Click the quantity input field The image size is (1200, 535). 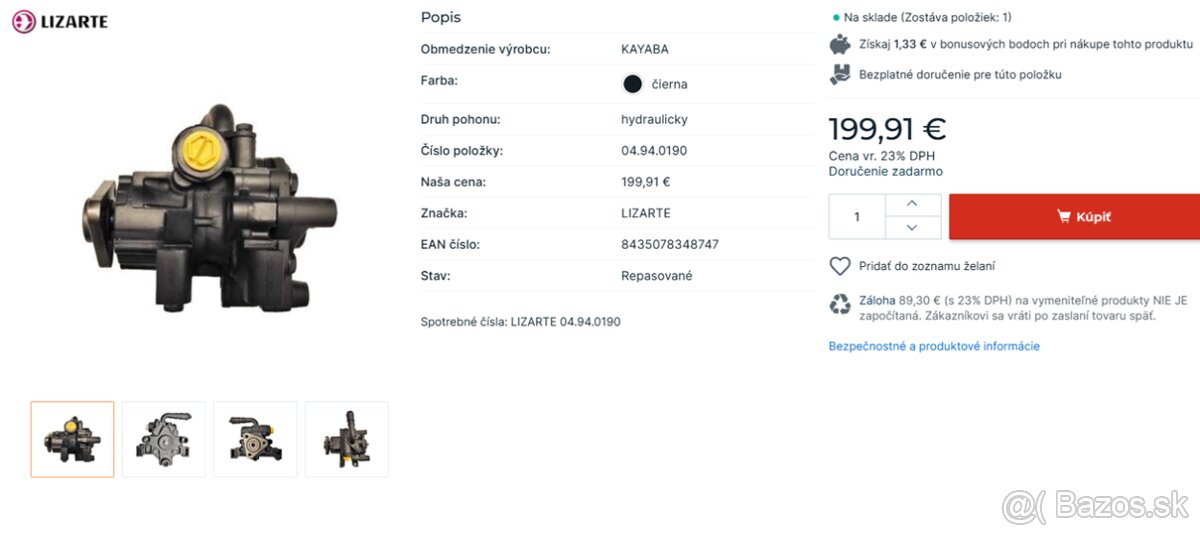(857, 217)
